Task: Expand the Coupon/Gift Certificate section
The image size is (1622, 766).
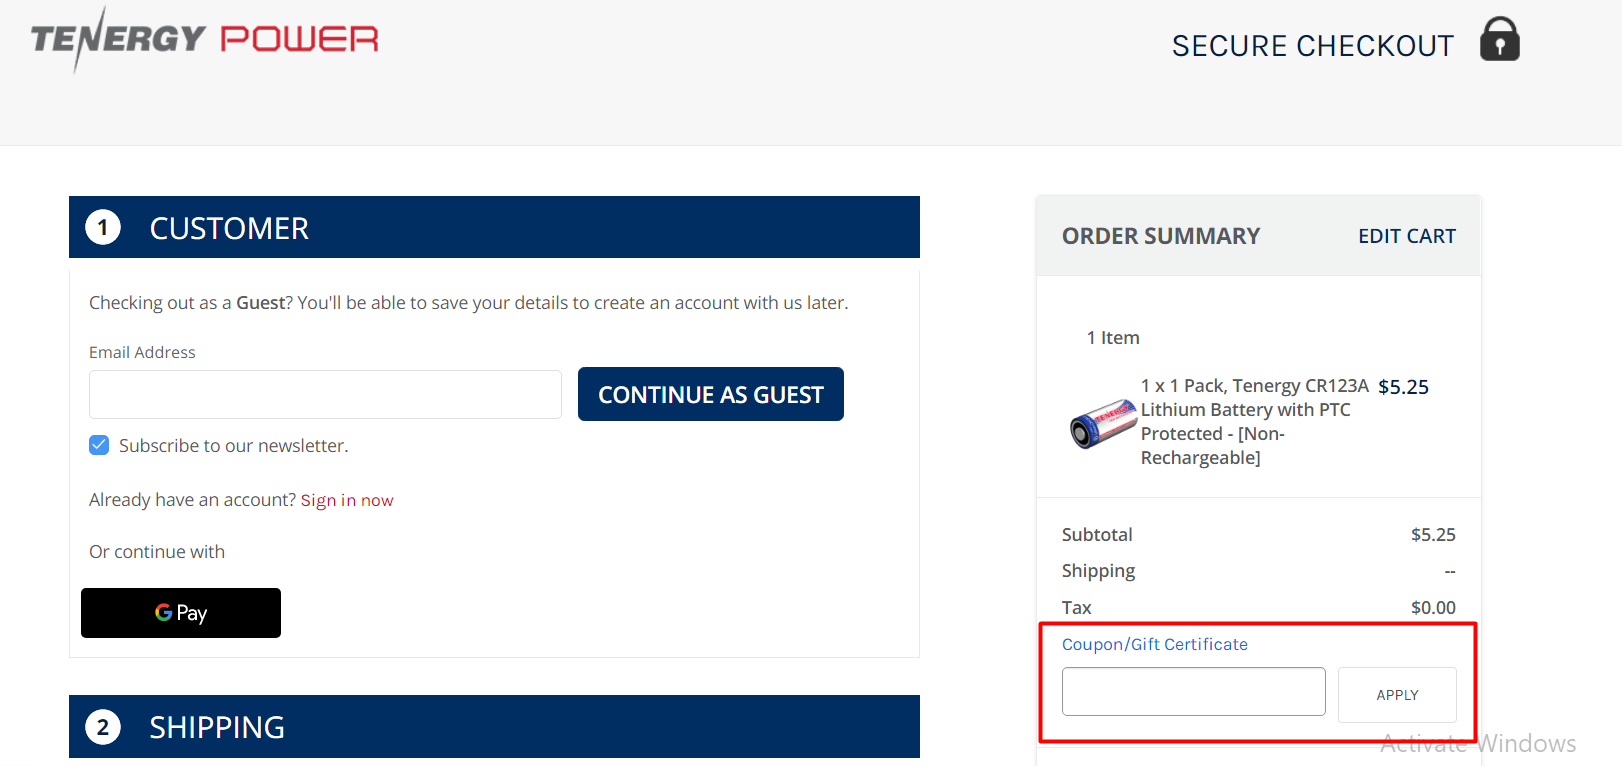Action: coord(1155,644)
